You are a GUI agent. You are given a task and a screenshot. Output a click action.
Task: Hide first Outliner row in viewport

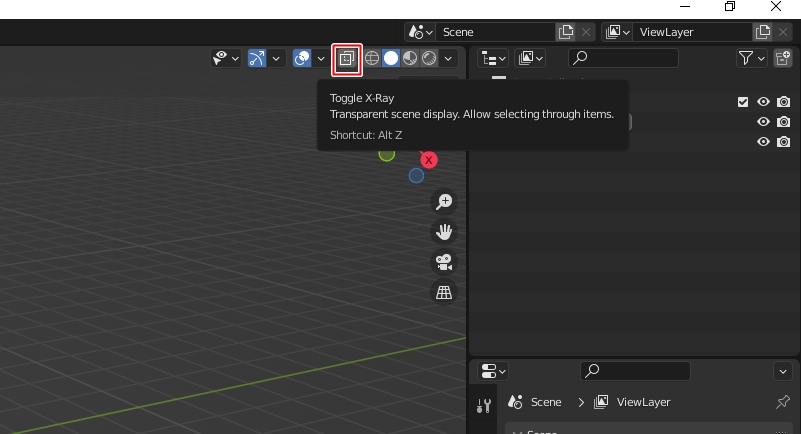(x=763, y=102)
